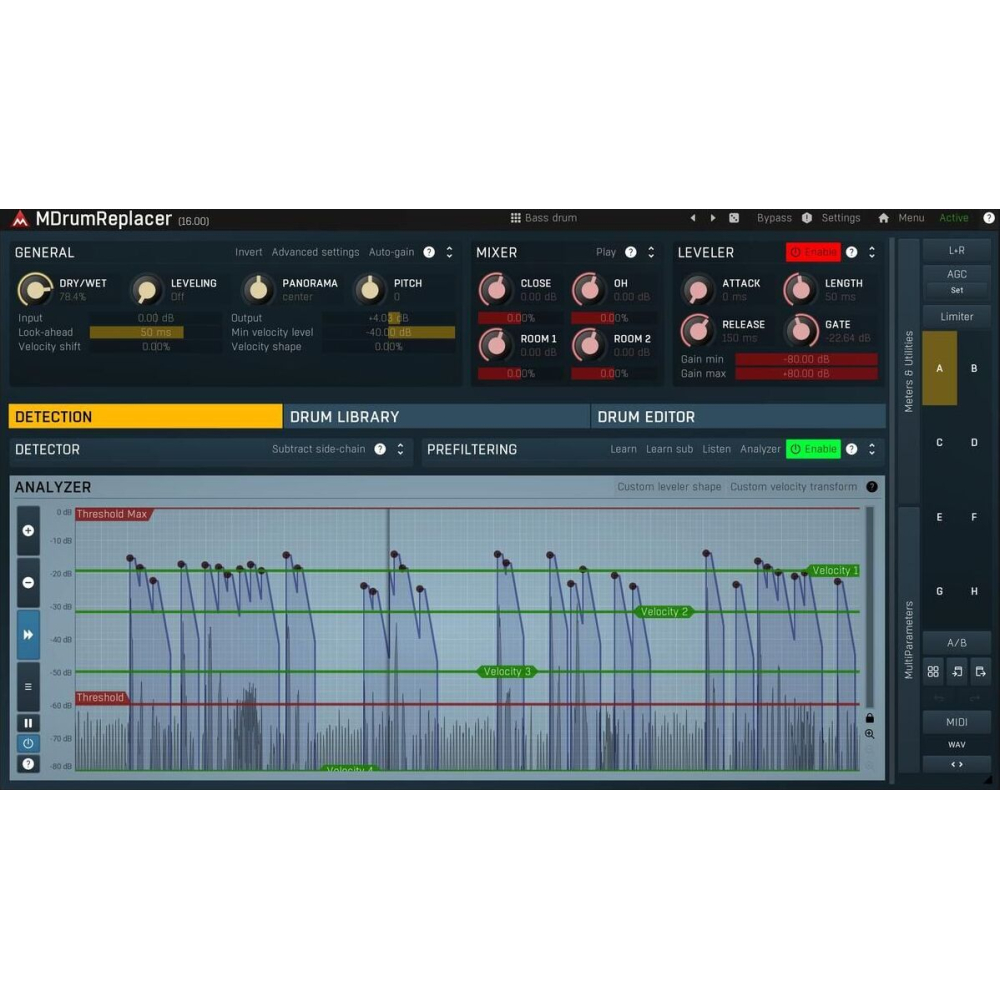1000x1000 pixels.
Task: Click the Limiter button in the sidebar
Action: click(x=957, y=316)
